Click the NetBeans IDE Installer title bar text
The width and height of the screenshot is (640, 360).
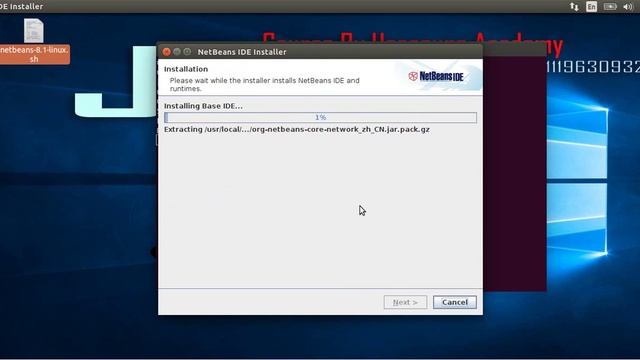(x=242, y=52)
